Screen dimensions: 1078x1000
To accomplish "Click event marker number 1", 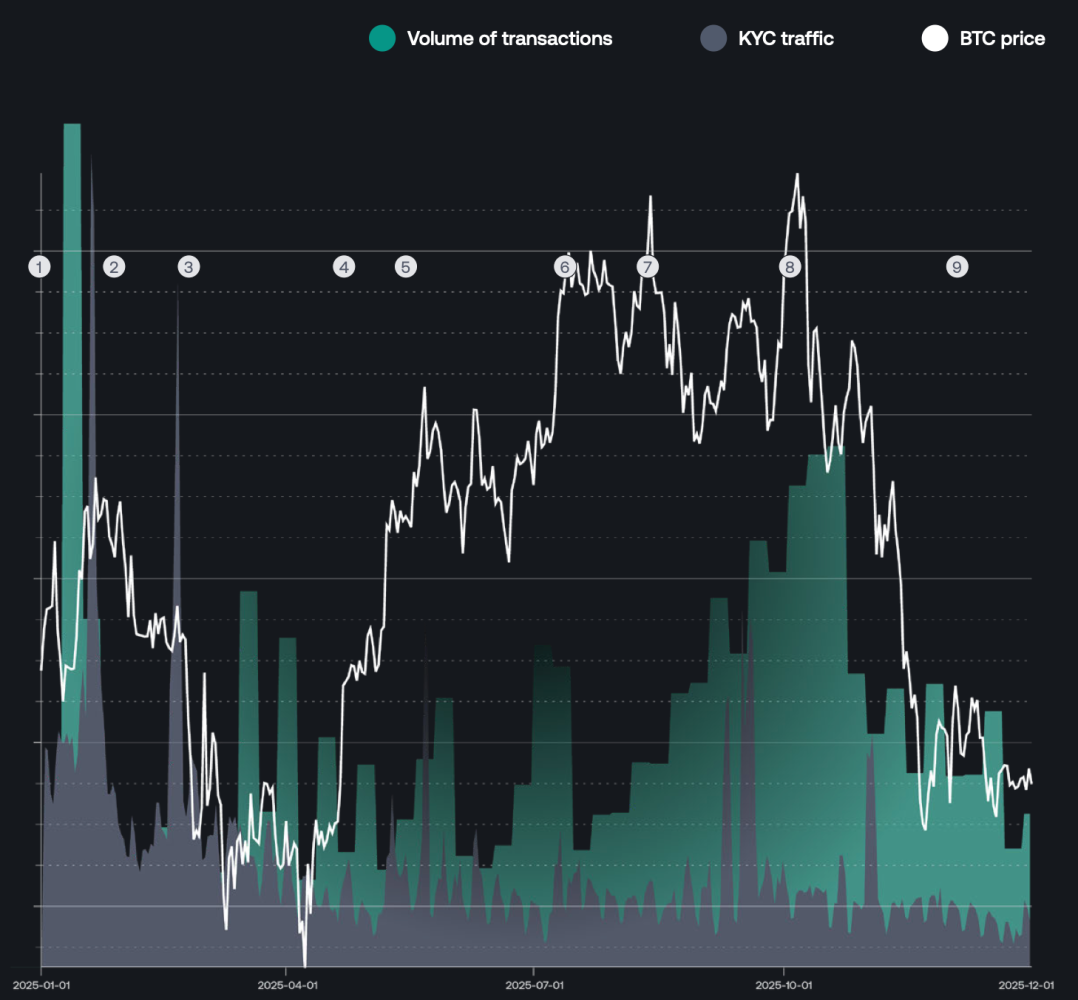I will pyautogui.click(x=39, y=267).
